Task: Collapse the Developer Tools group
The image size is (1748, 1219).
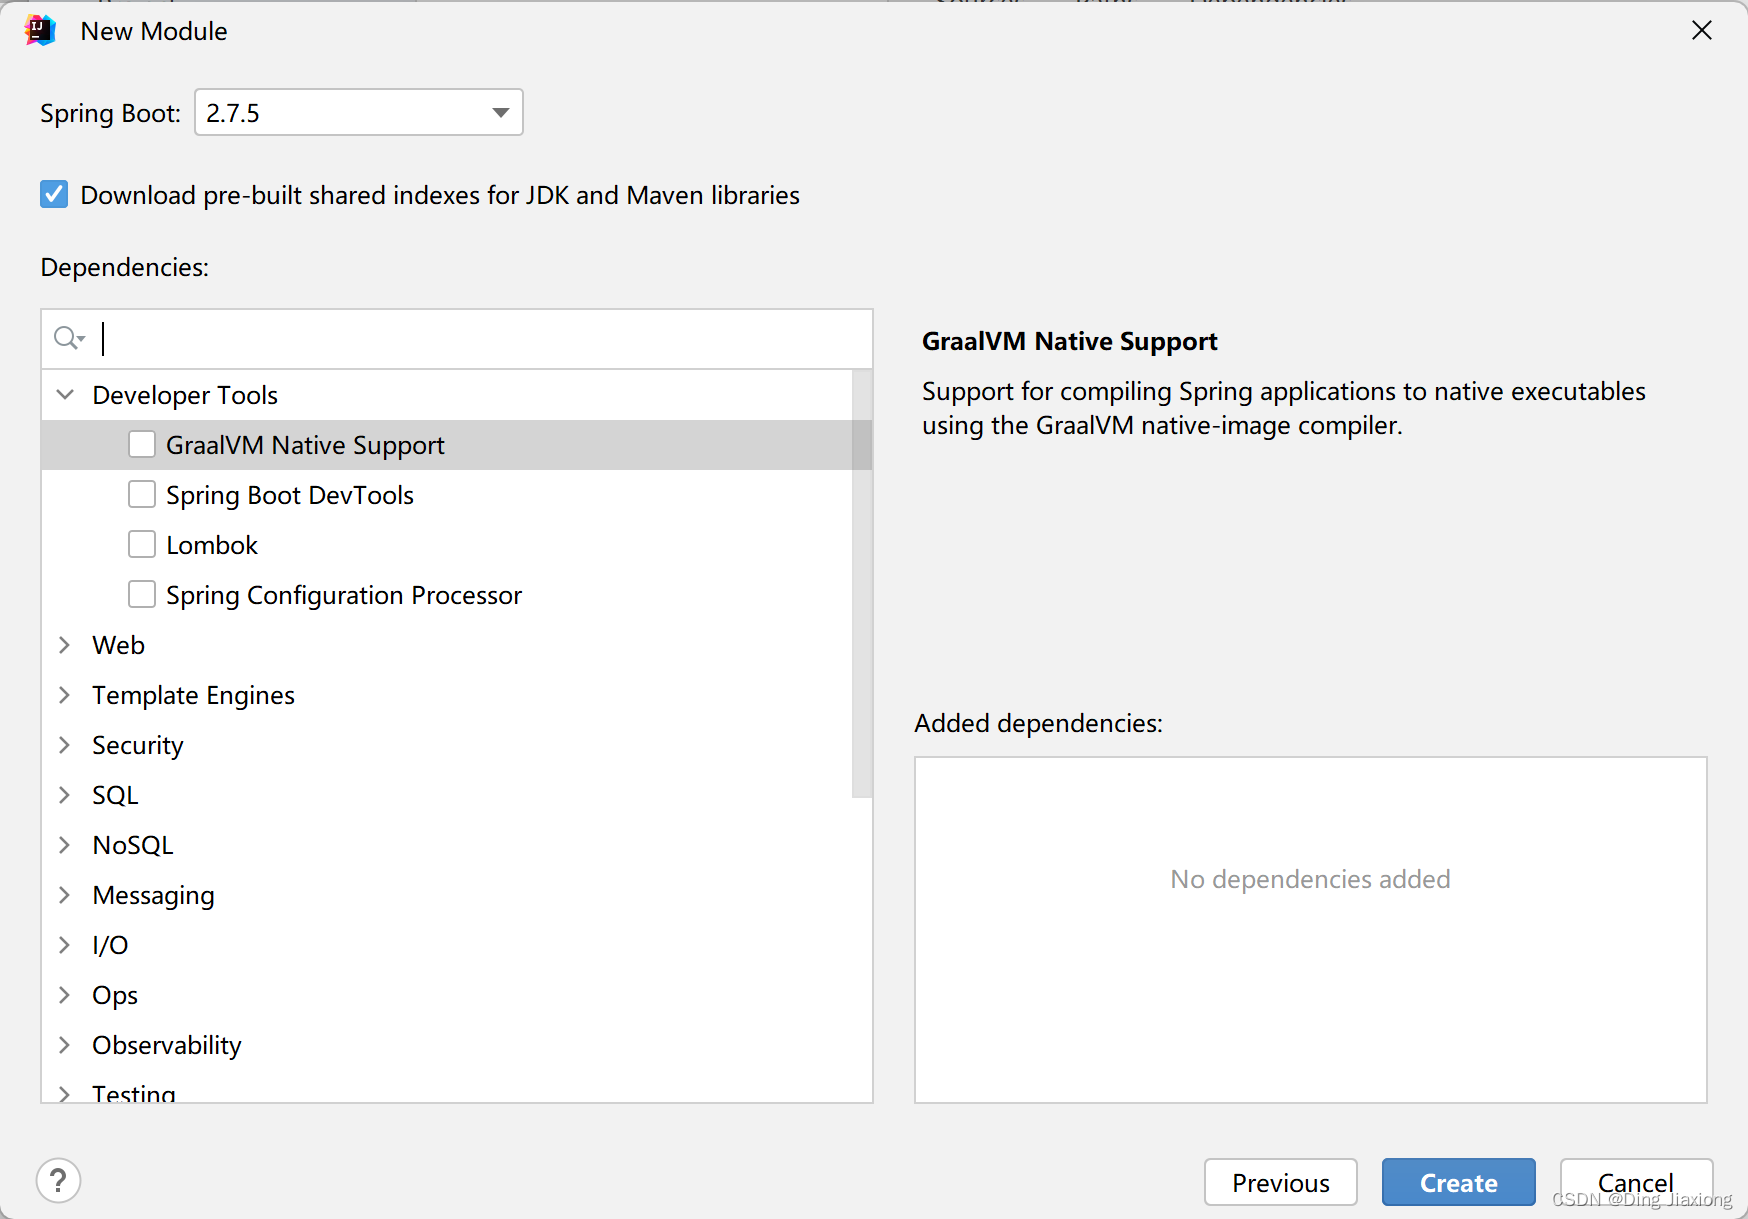Action: pyautogui.click(x=65, y=394)
